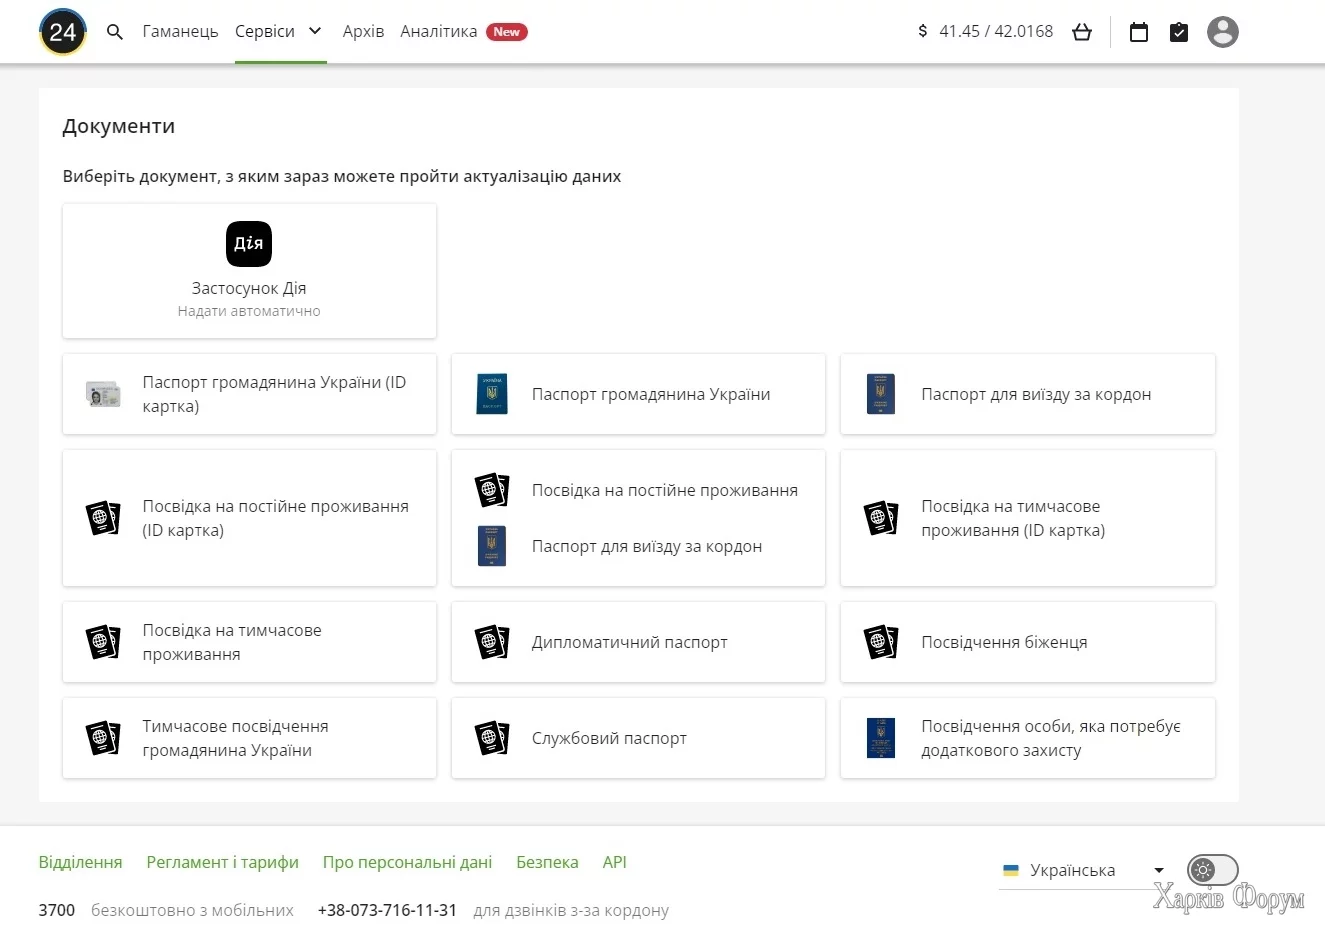Open the Гаманець menu item
Viewport: 1325px width, 927px height.
click(x=180, y=32)
